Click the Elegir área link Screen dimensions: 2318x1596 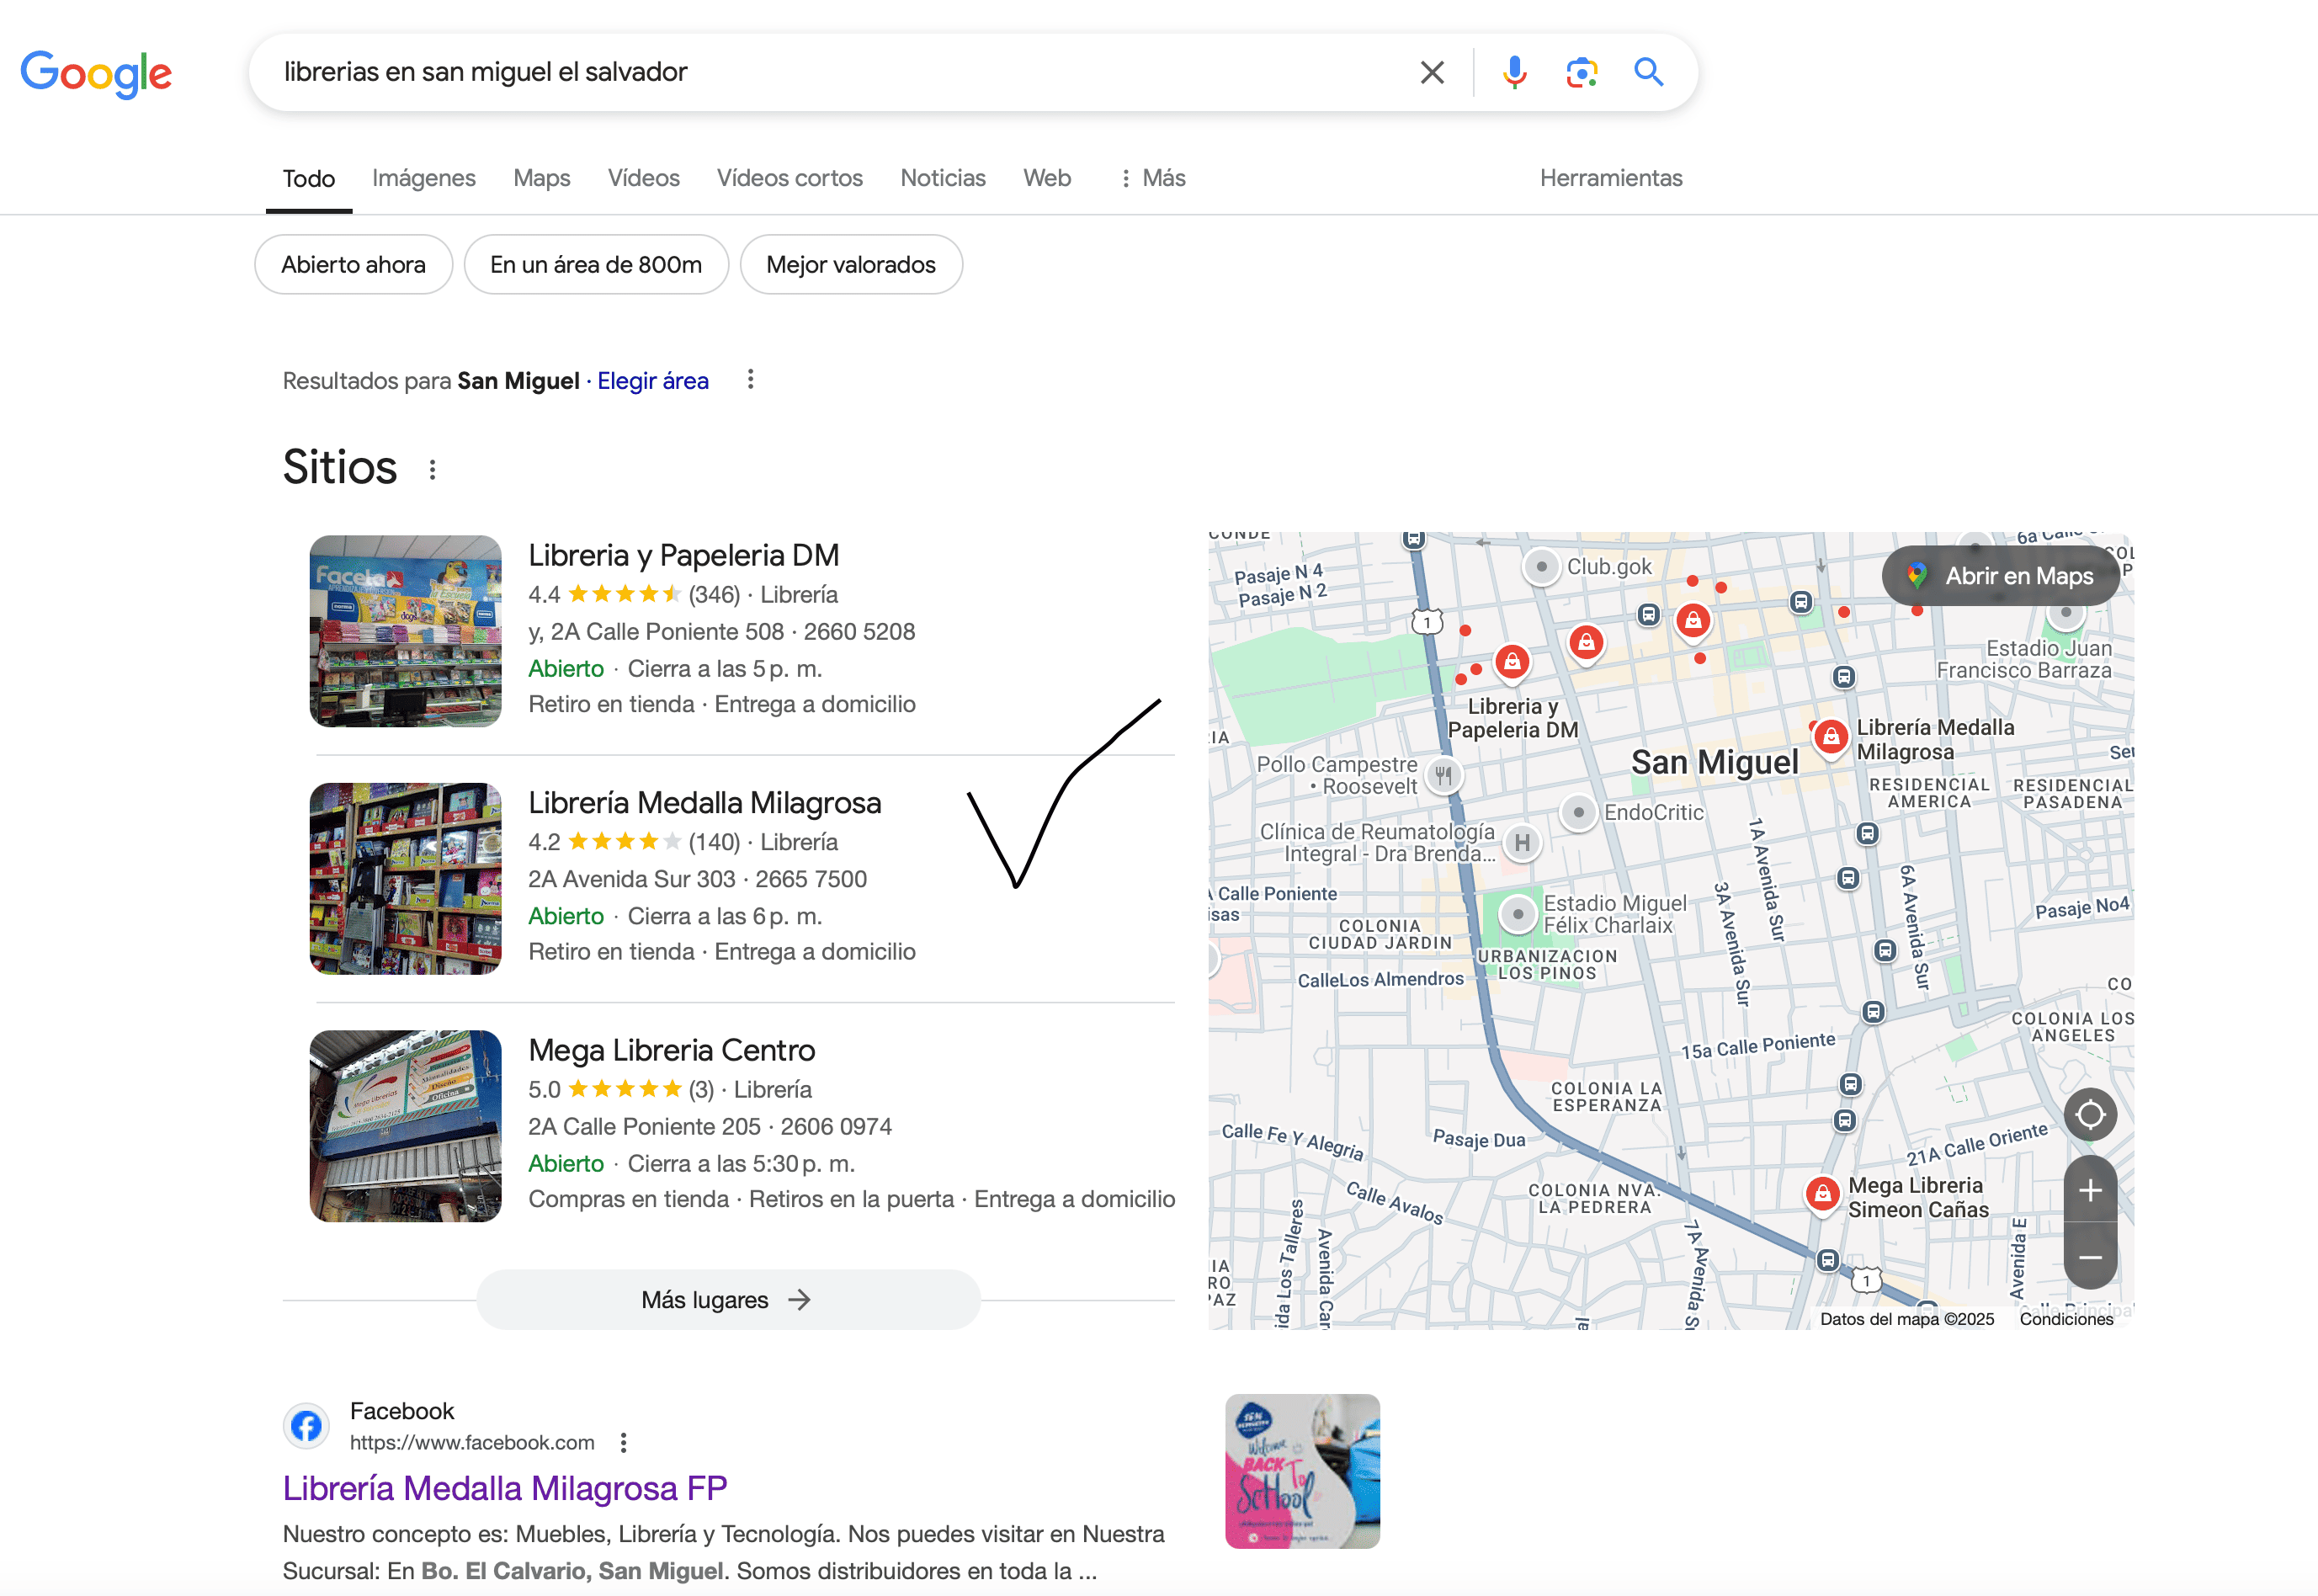tap(653, 381)
